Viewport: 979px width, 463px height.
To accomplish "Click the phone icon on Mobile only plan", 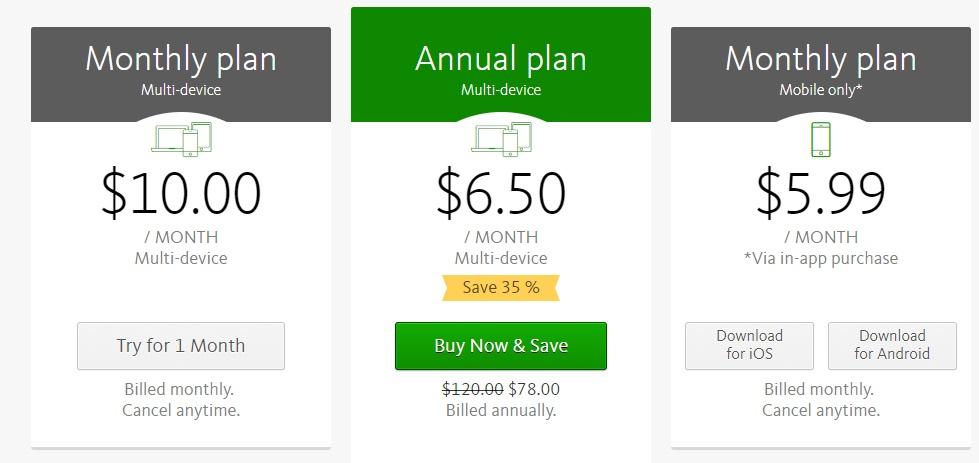I will pos(820,139).
